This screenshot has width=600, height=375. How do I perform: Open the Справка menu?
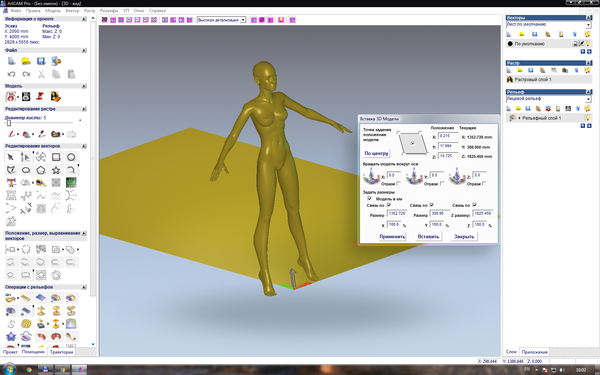[157, 11]
